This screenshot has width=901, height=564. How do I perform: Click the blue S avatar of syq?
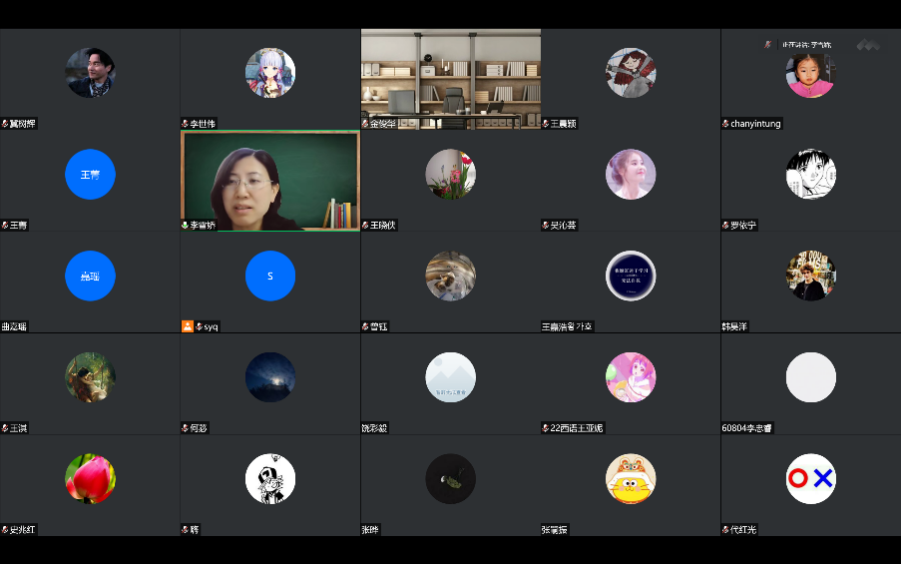coord(270,276)
